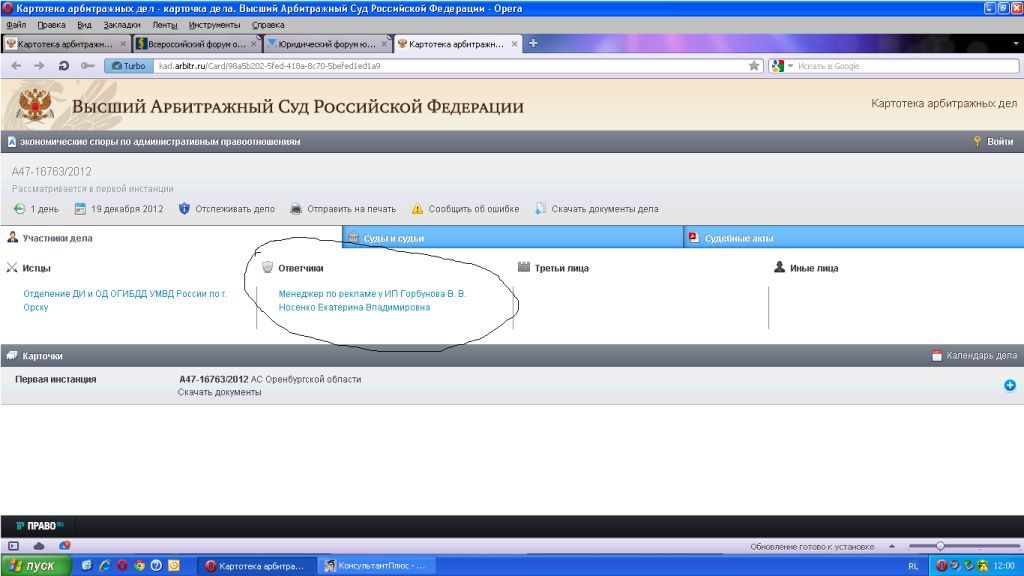
Task: Click the 'Скачать документы дела' download icon
Action: pos(540,209)
